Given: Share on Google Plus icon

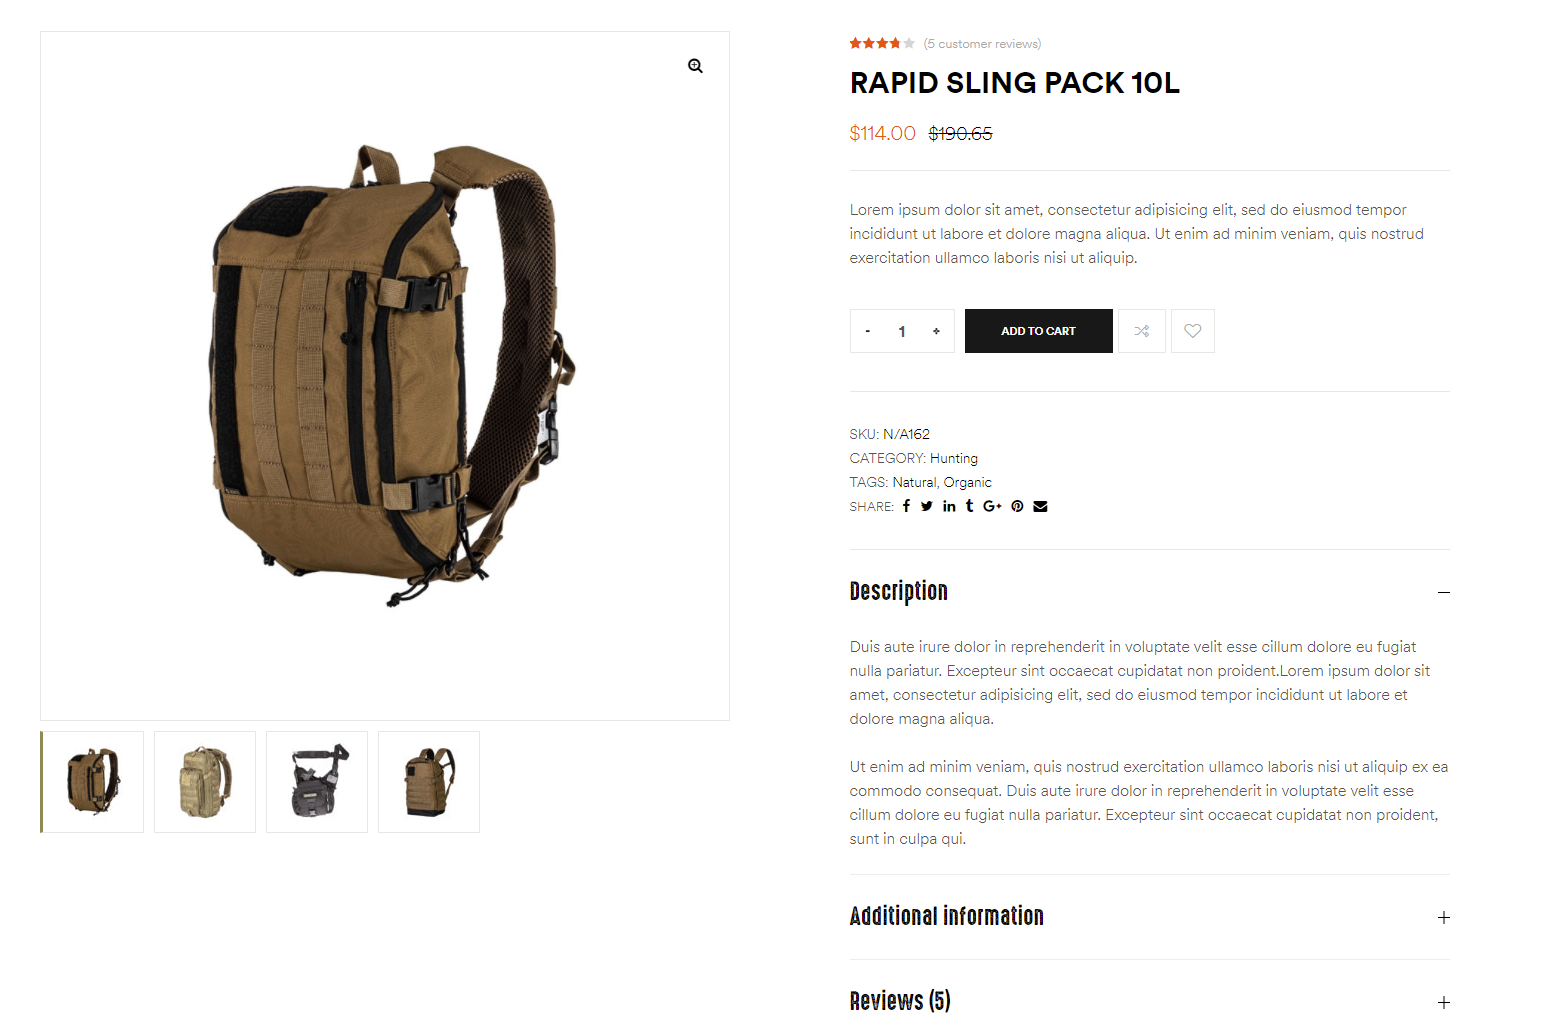Looking at the screenshot, I should coord(992,506).
